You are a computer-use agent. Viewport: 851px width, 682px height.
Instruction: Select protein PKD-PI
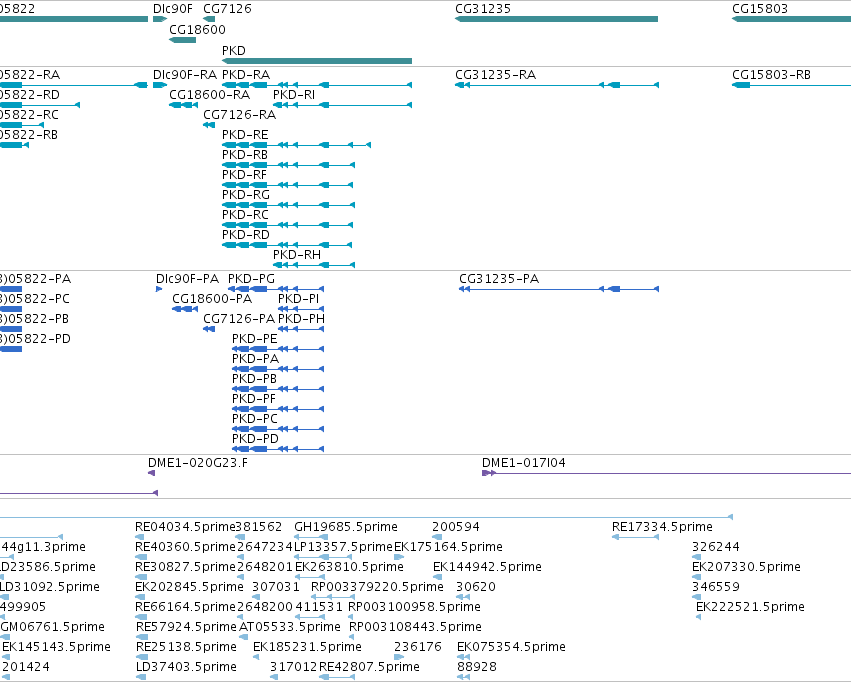point(301,309)
